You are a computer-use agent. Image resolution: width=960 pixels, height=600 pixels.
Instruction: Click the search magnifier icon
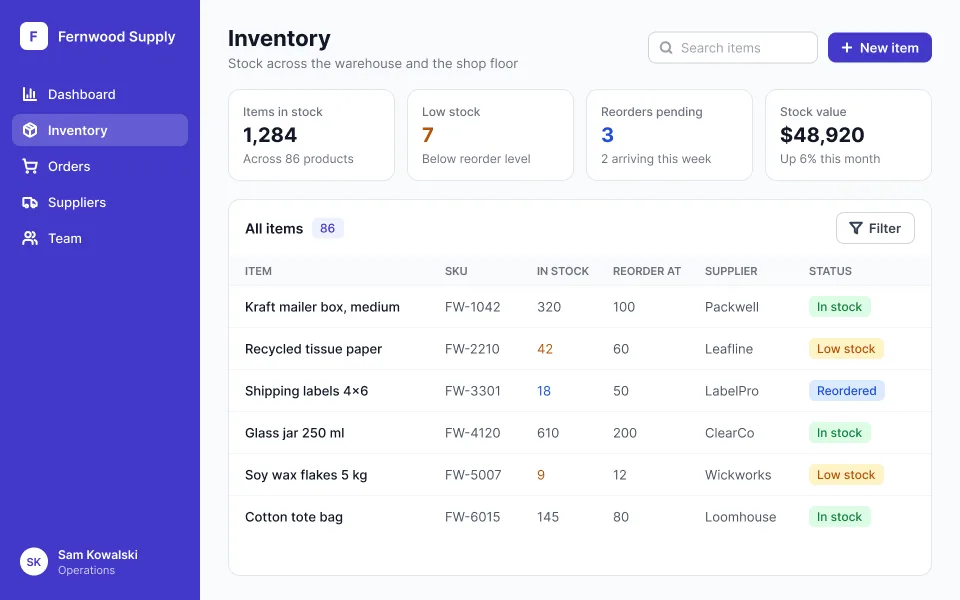666,48
